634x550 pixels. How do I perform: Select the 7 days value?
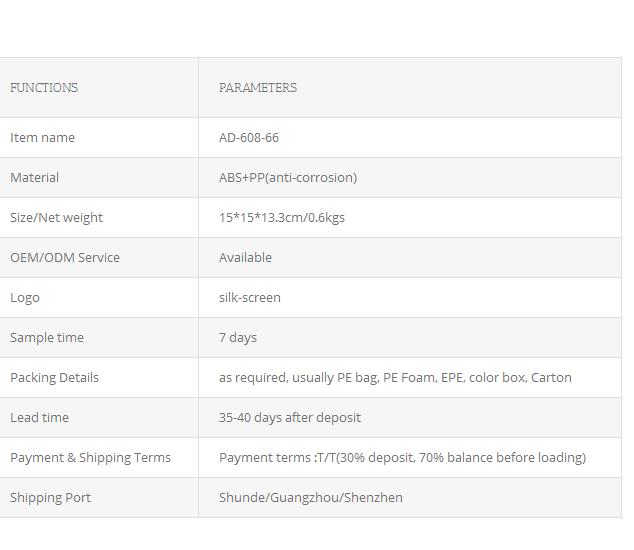(x=238, y=338)
